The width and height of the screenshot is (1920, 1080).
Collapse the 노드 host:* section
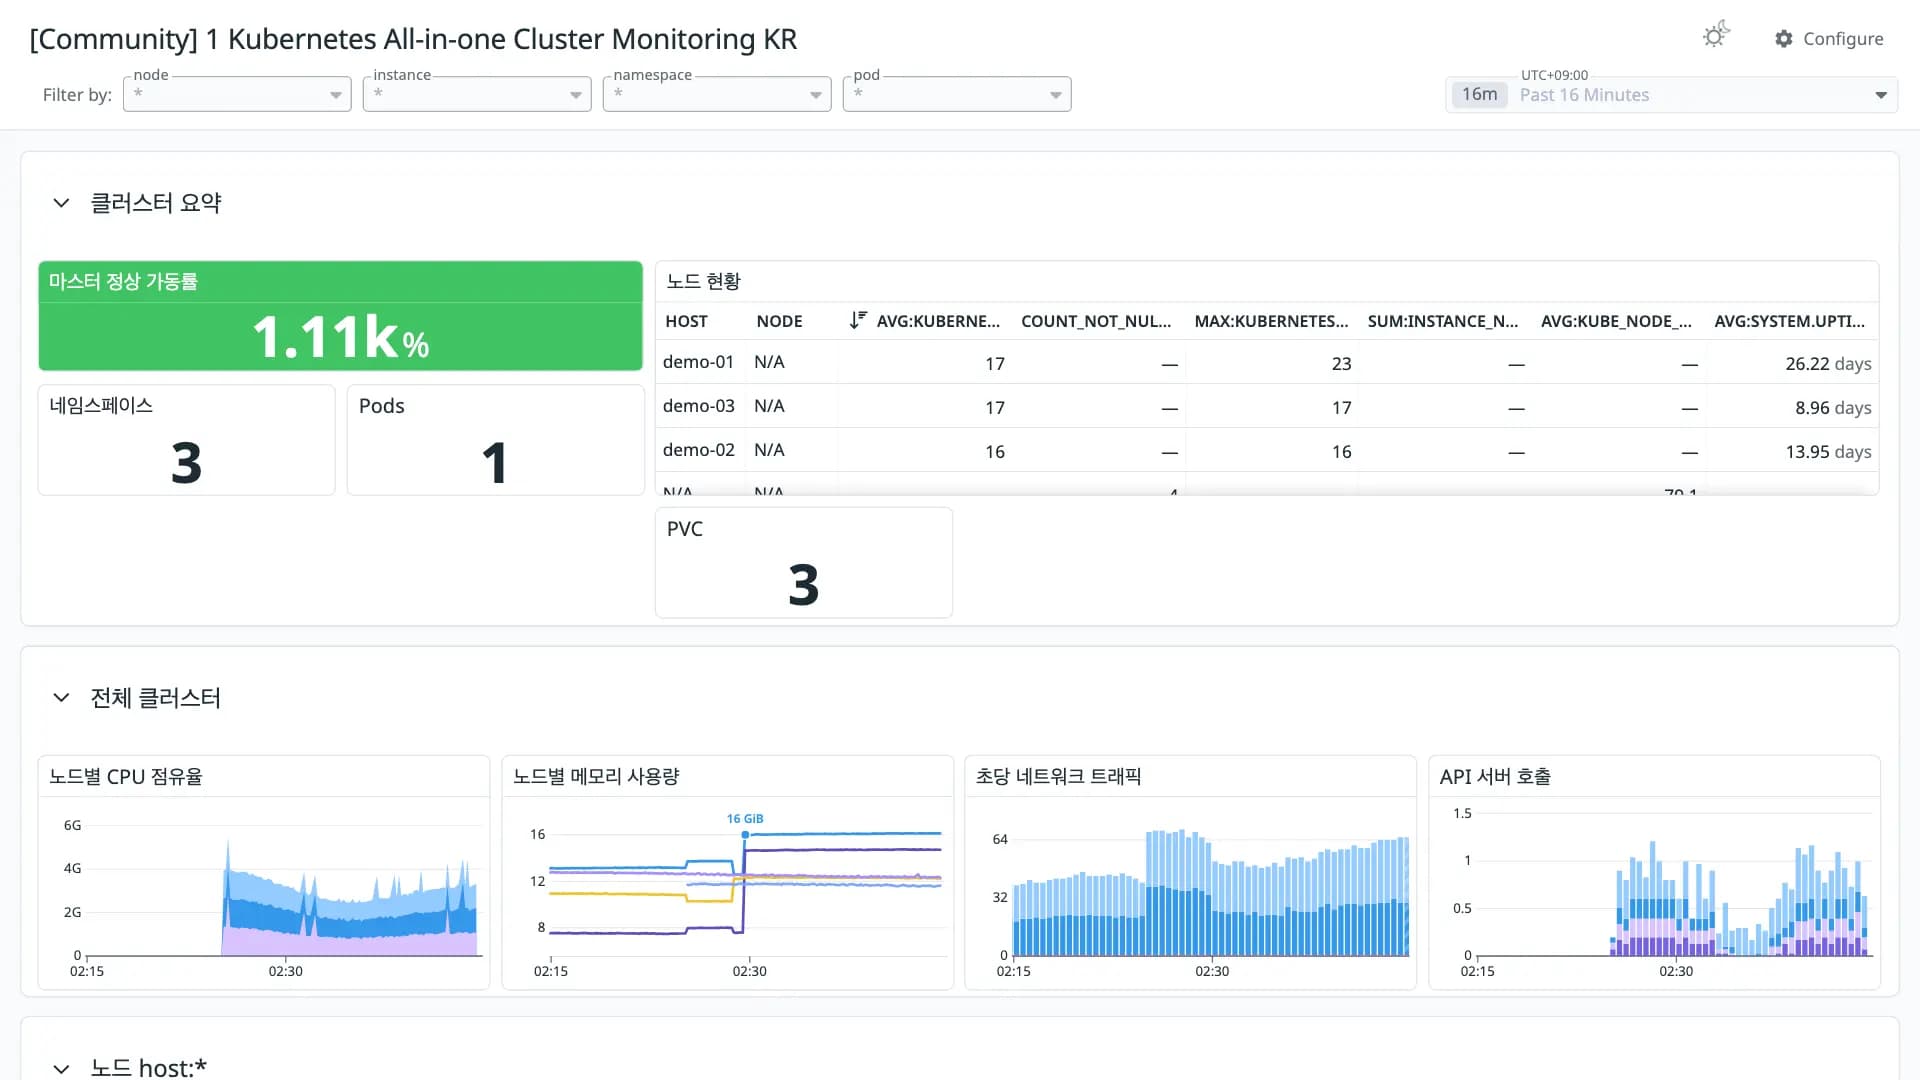click(x=61, y=1068)
